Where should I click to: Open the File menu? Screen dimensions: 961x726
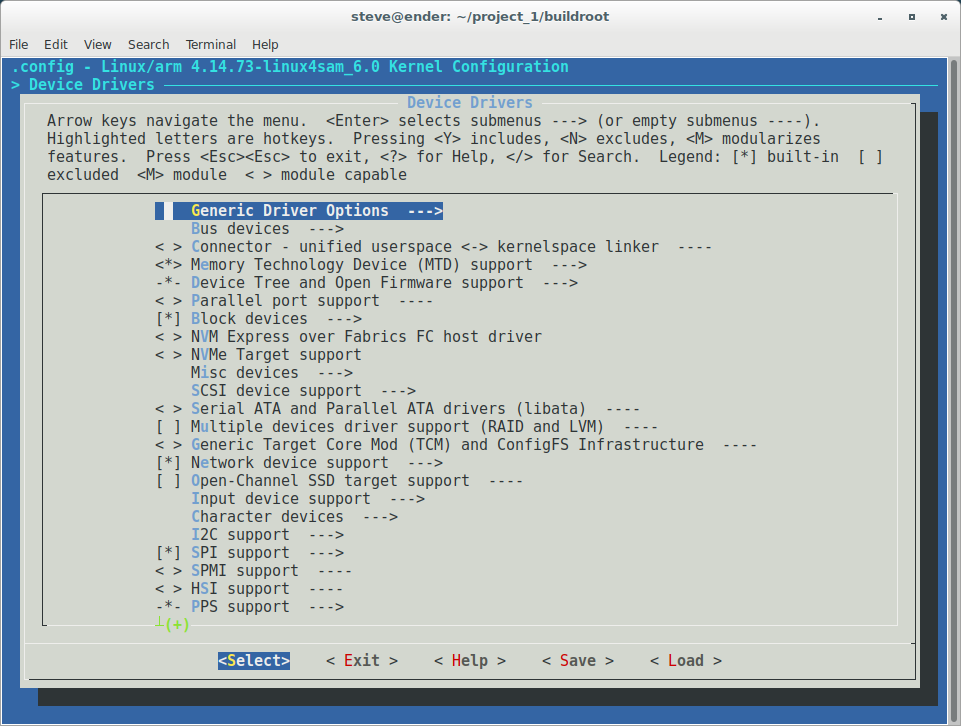pyautogui.click(x=18, y=44)
